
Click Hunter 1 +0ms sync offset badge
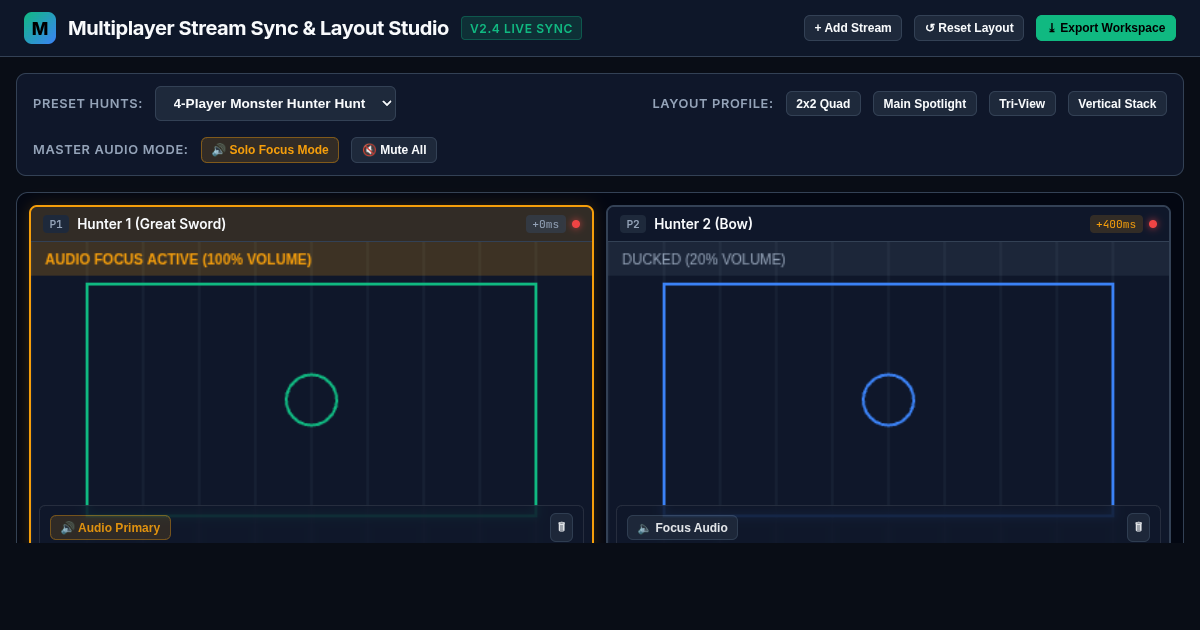pos(546,224)
